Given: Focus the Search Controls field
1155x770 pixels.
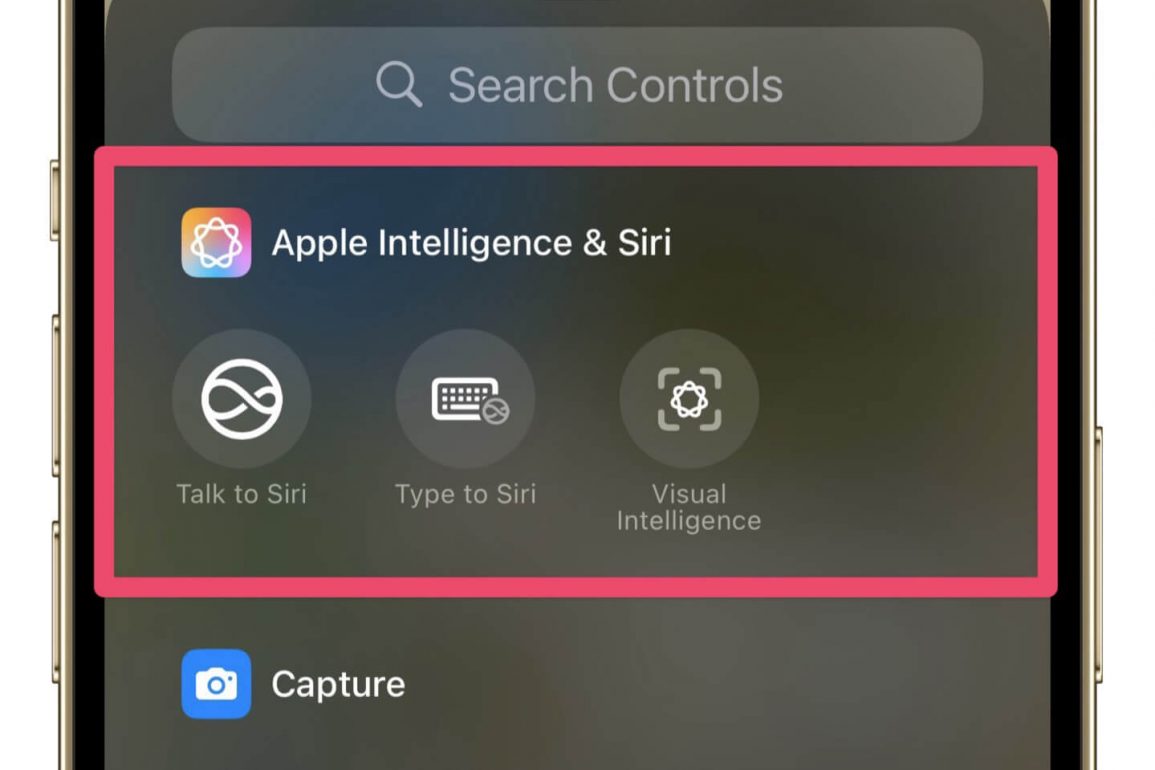Looking at the screenshot, I should pos(577,85).
